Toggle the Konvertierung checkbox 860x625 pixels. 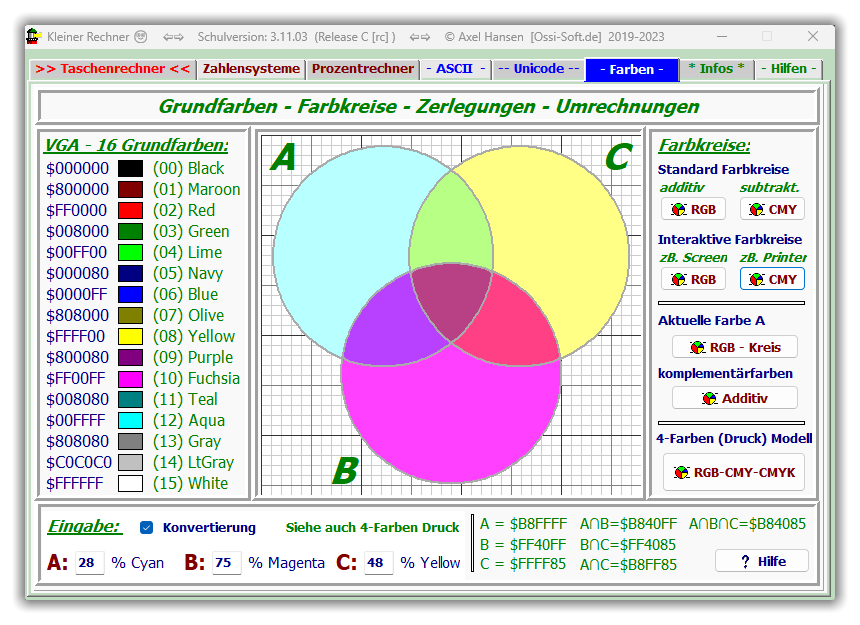pos(147,527)
